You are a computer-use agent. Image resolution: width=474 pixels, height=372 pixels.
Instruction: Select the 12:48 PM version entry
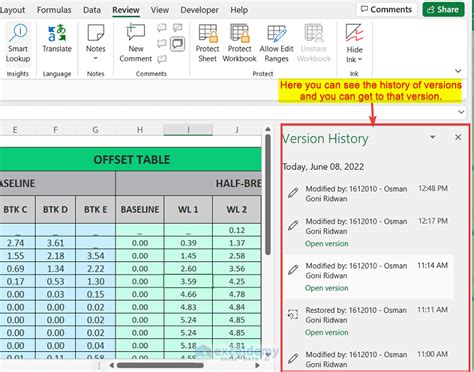[x=368, y=194]
